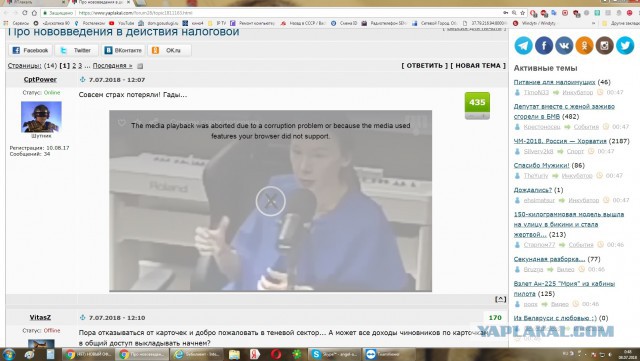Open the YouTube bookmark
The image size is (640, 361).
[x=122, y=23]
